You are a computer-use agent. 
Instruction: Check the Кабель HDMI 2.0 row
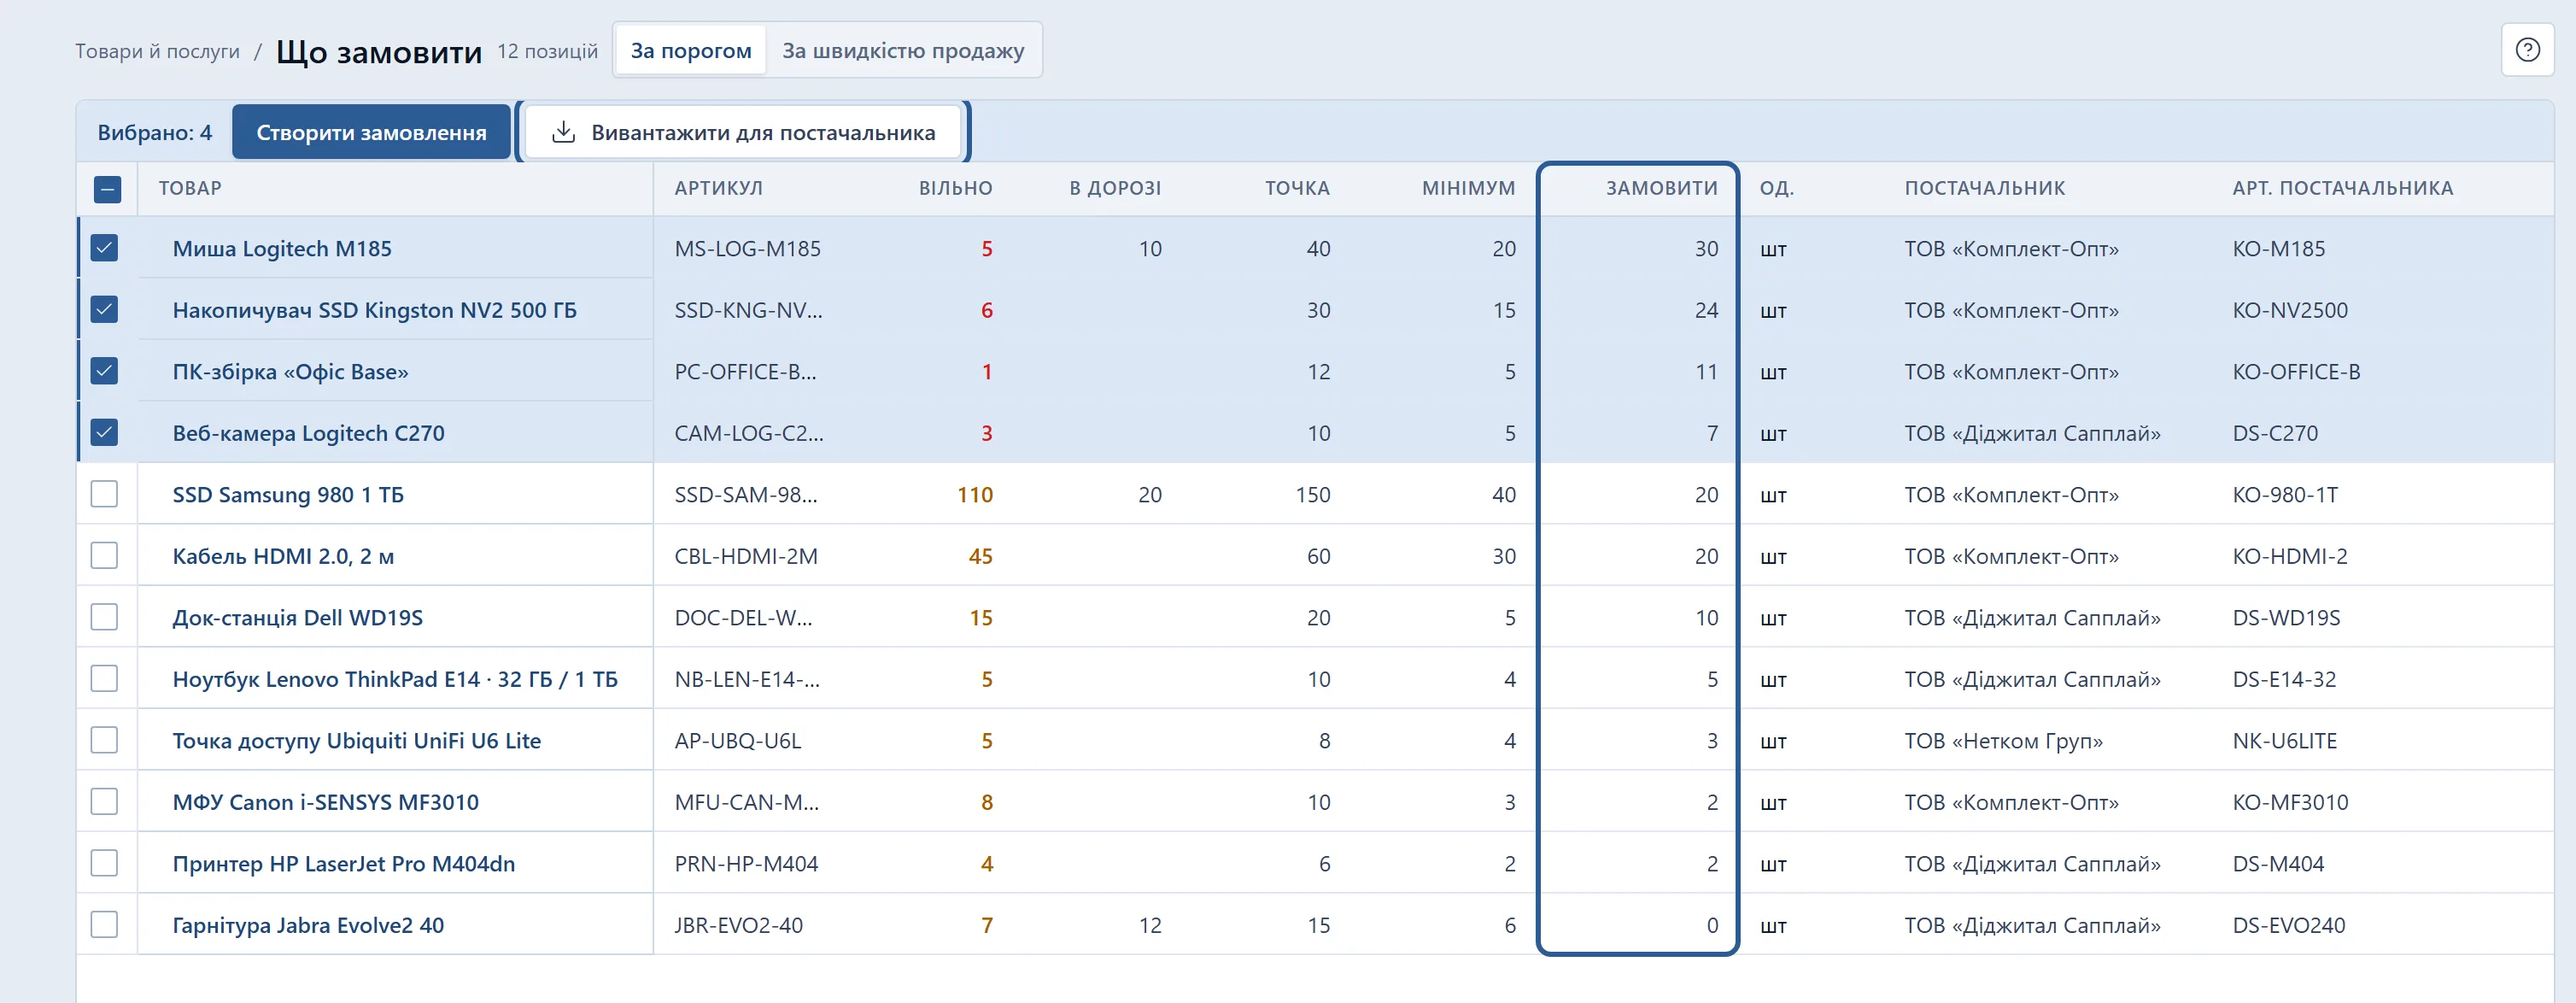[x=104, y=555]
